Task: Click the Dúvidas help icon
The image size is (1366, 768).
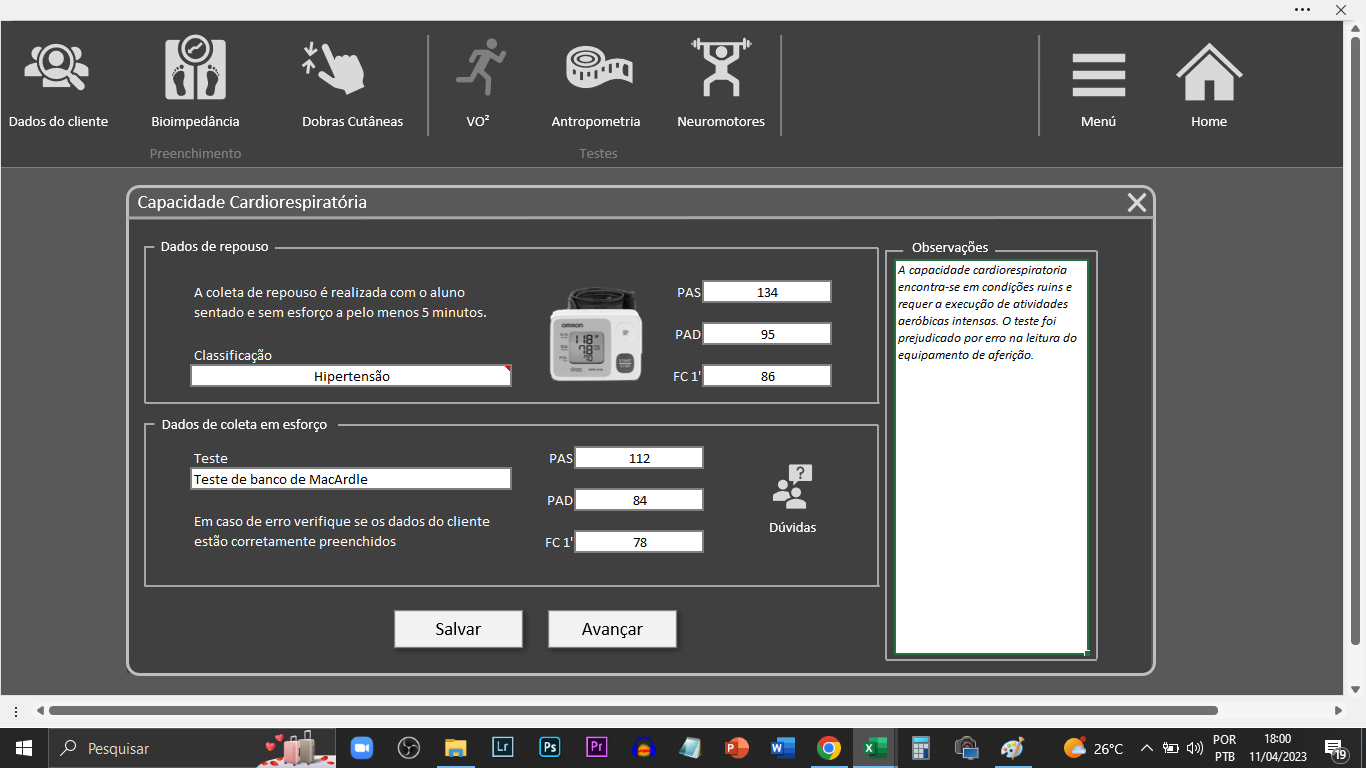Action: click(792, 487)
